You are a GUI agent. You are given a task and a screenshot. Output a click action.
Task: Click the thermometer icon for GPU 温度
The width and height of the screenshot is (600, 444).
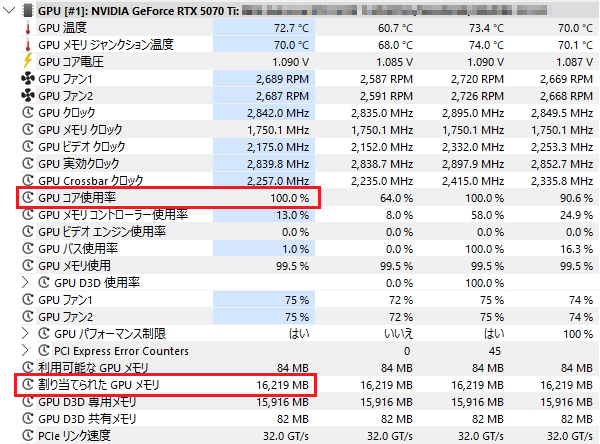pyautogui.click(x=28, y=28)
